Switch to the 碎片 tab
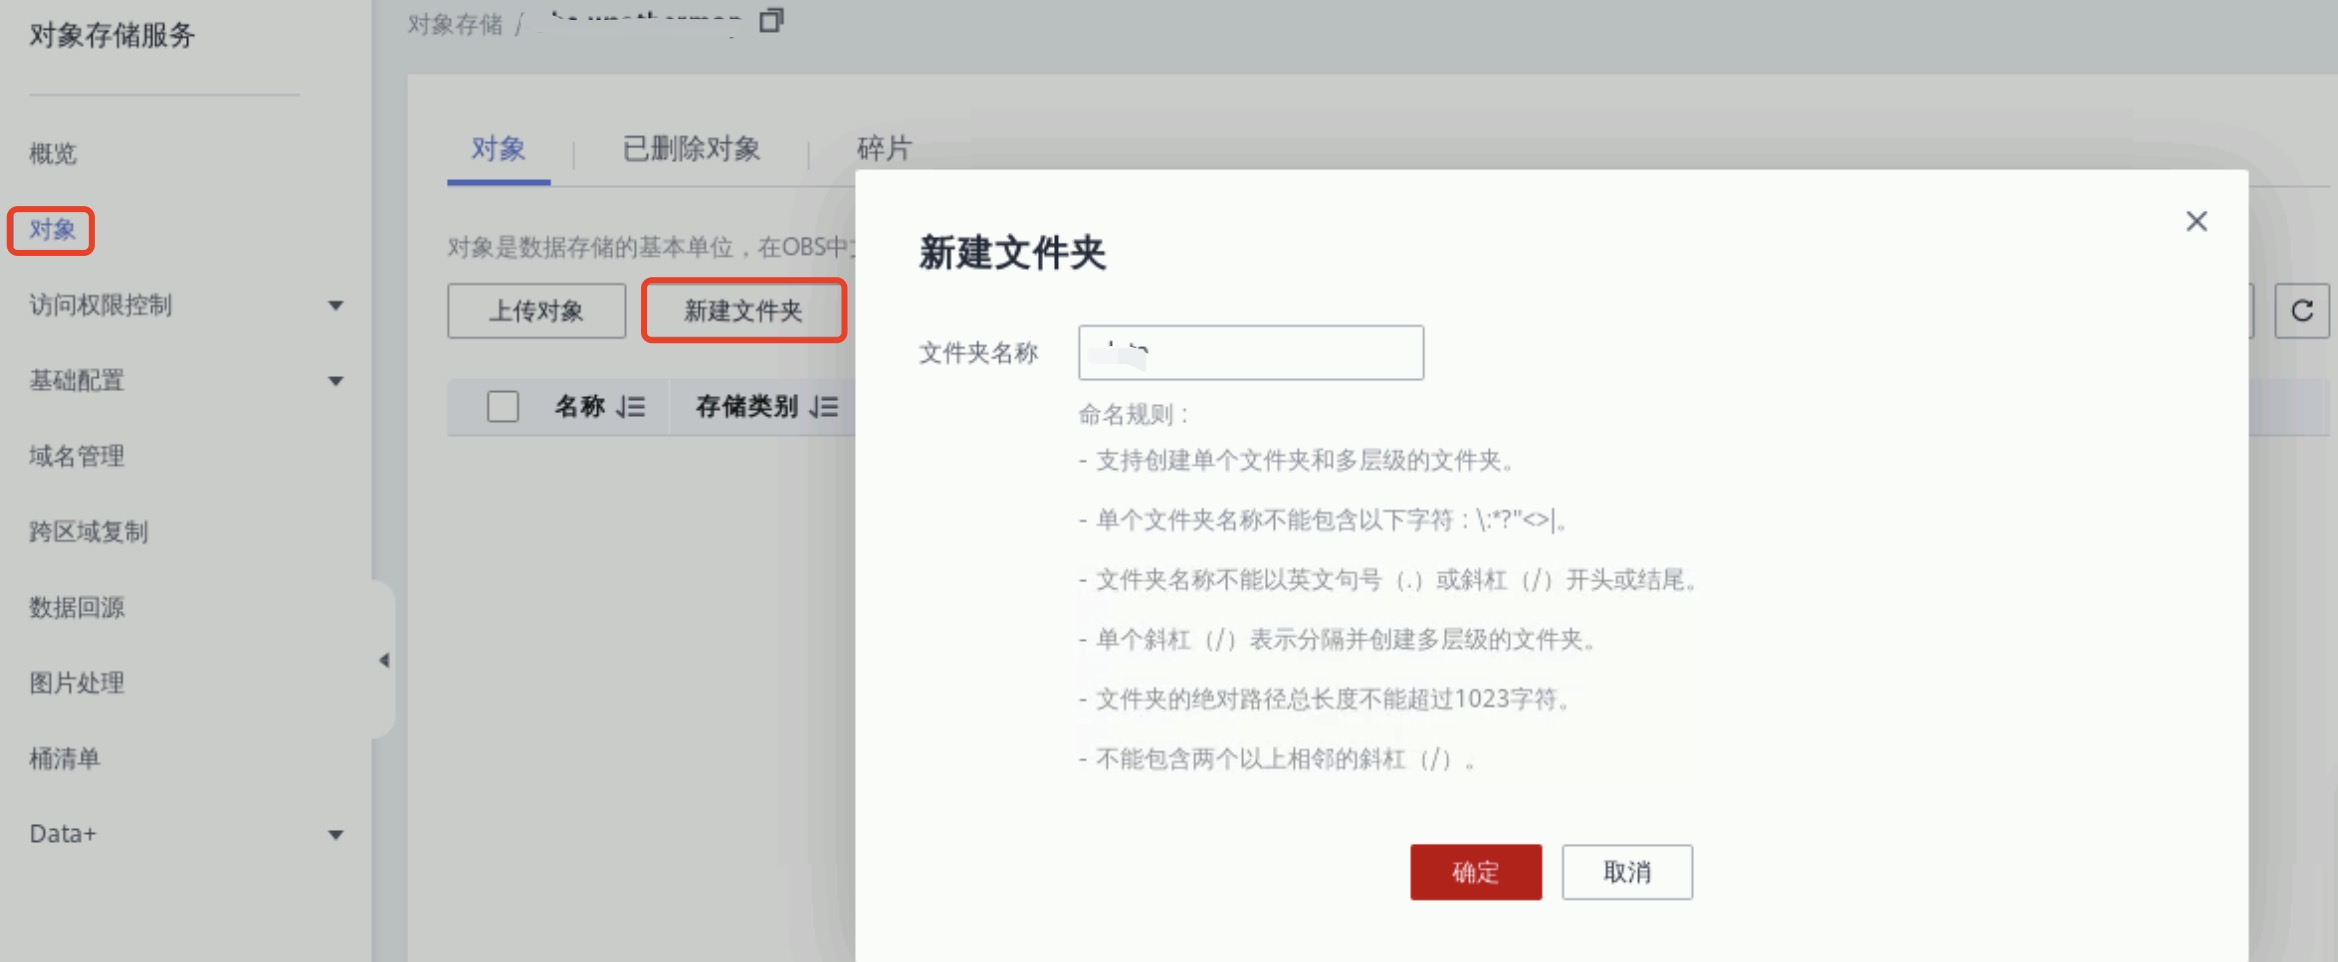 pyautogui.click(x=884, y=149)
